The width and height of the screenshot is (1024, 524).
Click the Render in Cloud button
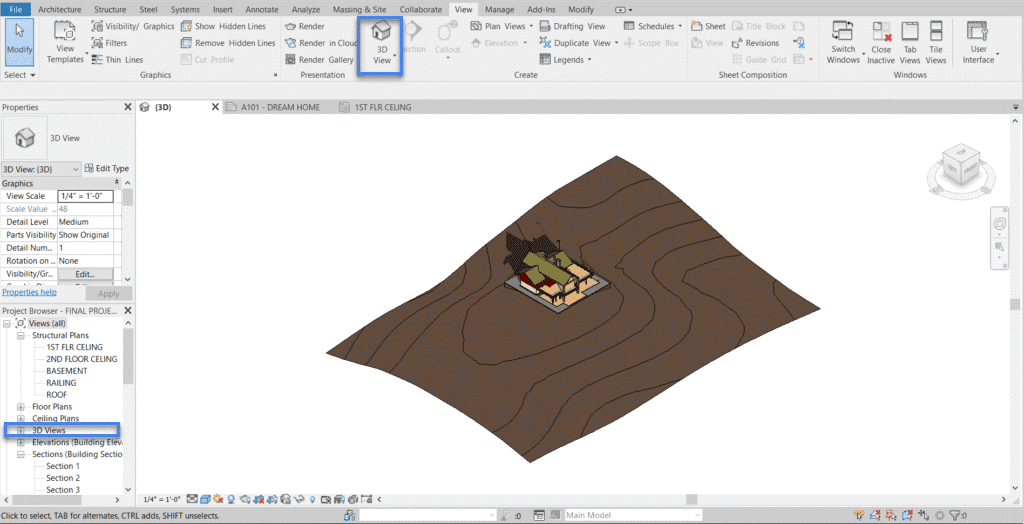coord(321,43)
